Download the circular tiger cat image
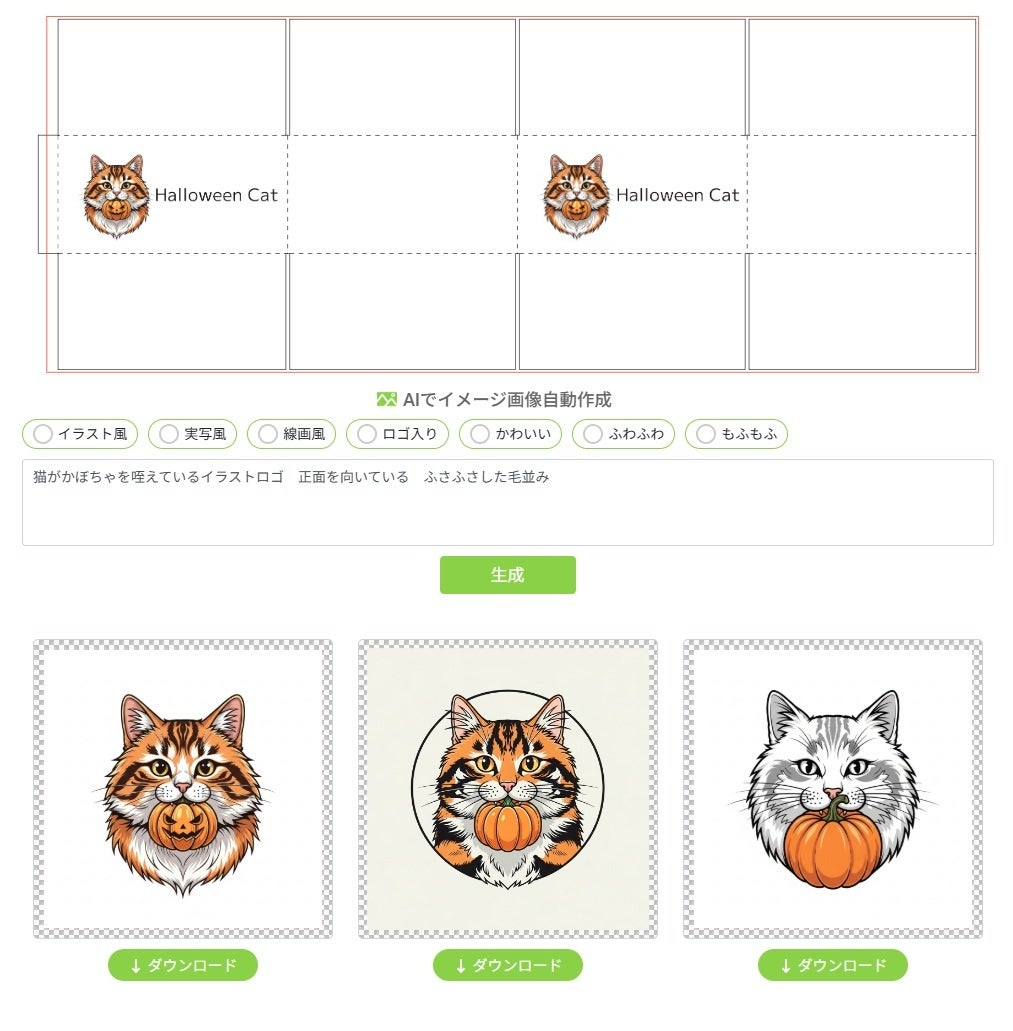 pyautogui.click(x=507, y=965)
